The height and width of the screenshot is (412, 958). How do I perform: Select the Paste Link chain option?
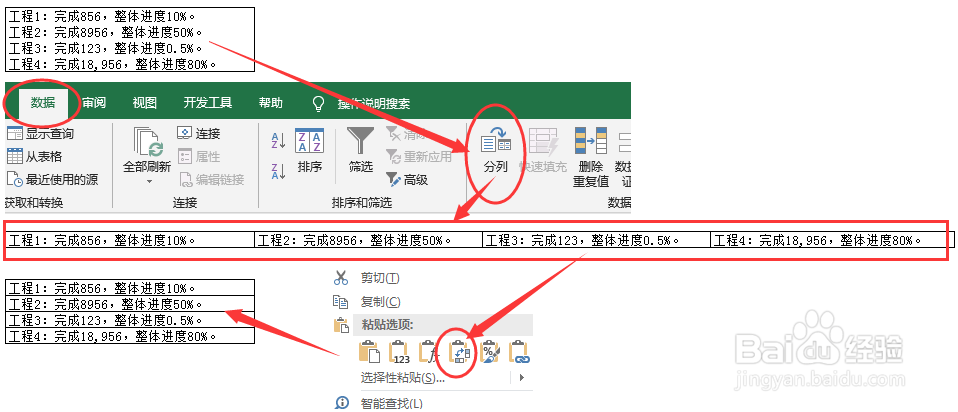[x=519, y=351]
